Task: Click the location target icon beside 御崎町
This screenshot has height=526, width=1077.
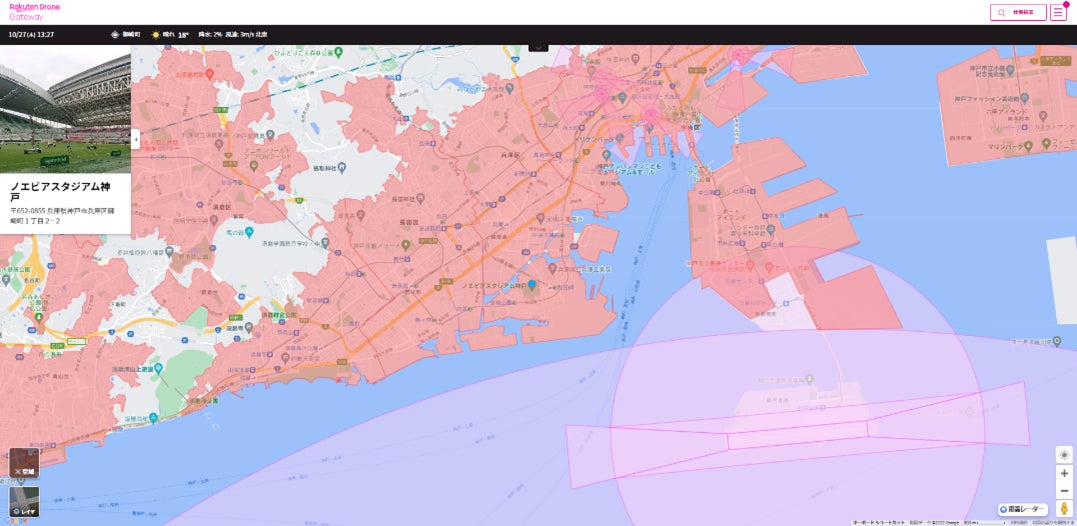Action: [x=115, y=34]
